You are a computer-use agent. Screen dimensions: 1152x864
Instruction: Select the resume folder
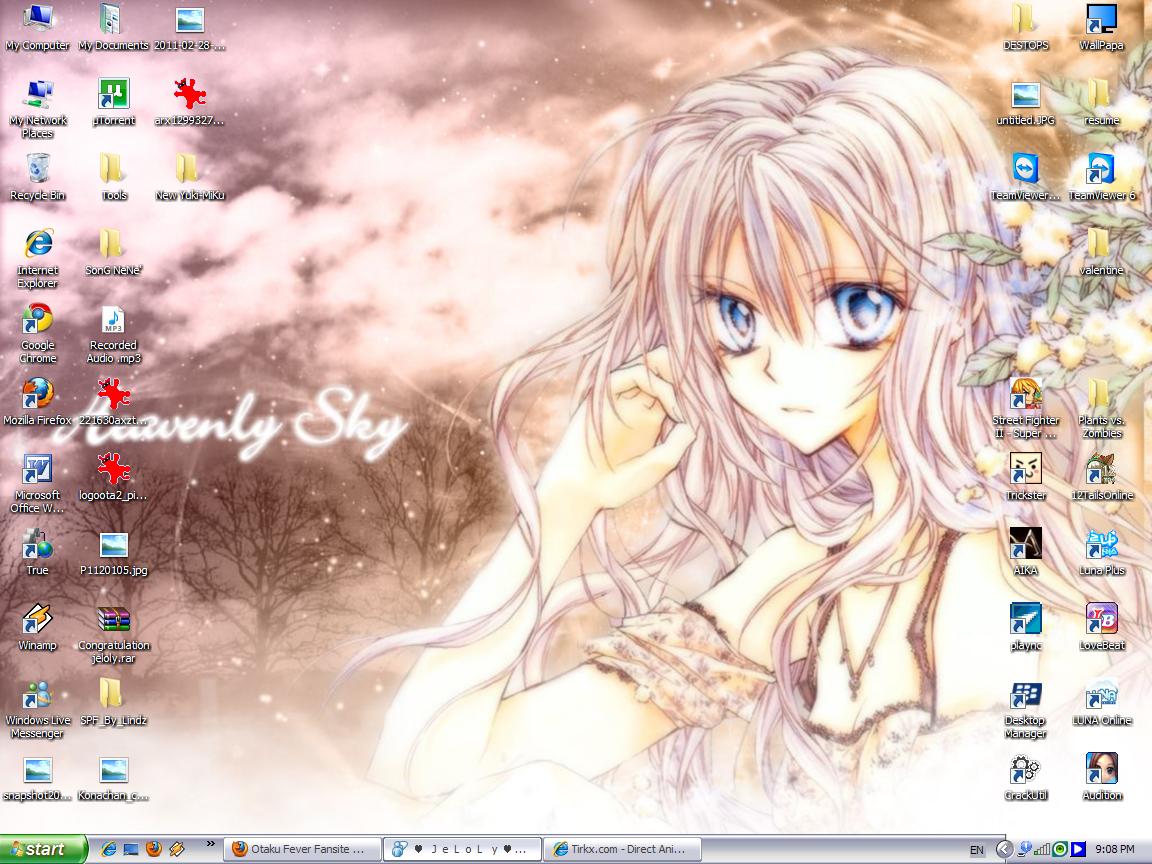(x=1101, y=102)
